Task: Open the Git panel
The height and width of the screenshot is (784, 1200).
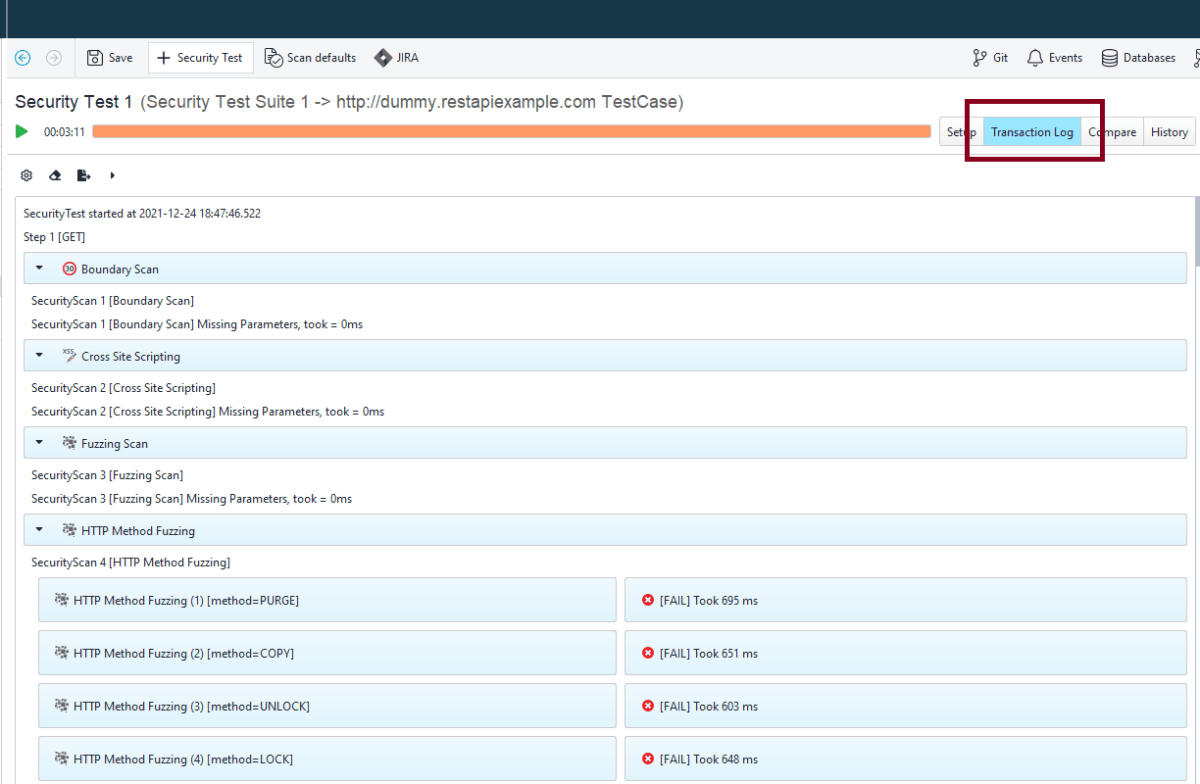Action: click(990, 58)
